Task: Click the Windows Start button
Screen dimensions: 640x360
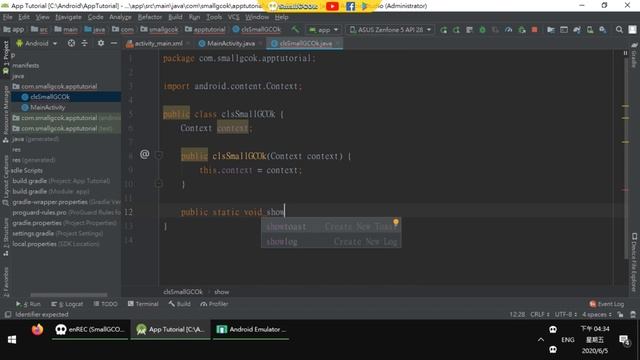Action: click(x=12, y=340)
